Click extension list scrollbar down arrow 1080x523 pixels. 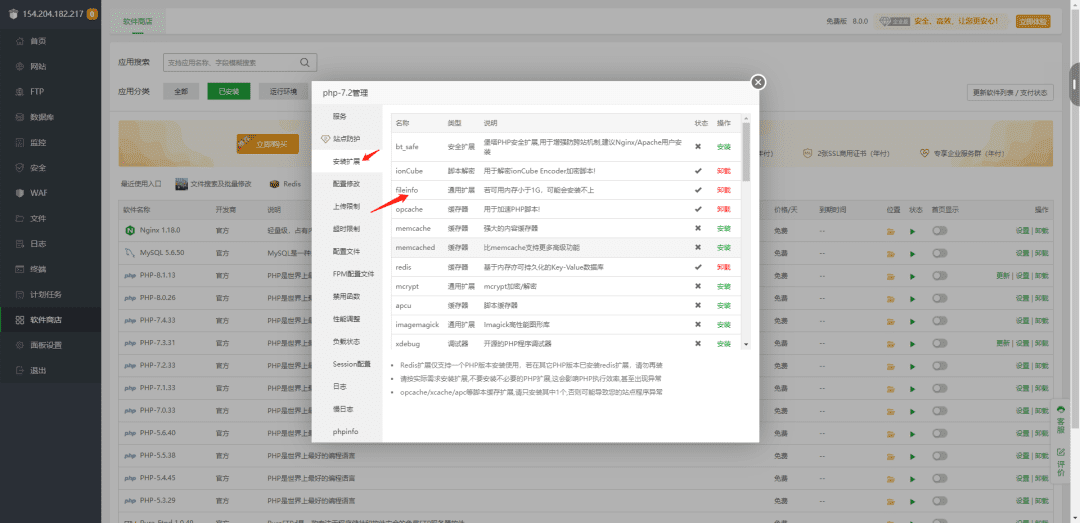[x=745, y=343]
